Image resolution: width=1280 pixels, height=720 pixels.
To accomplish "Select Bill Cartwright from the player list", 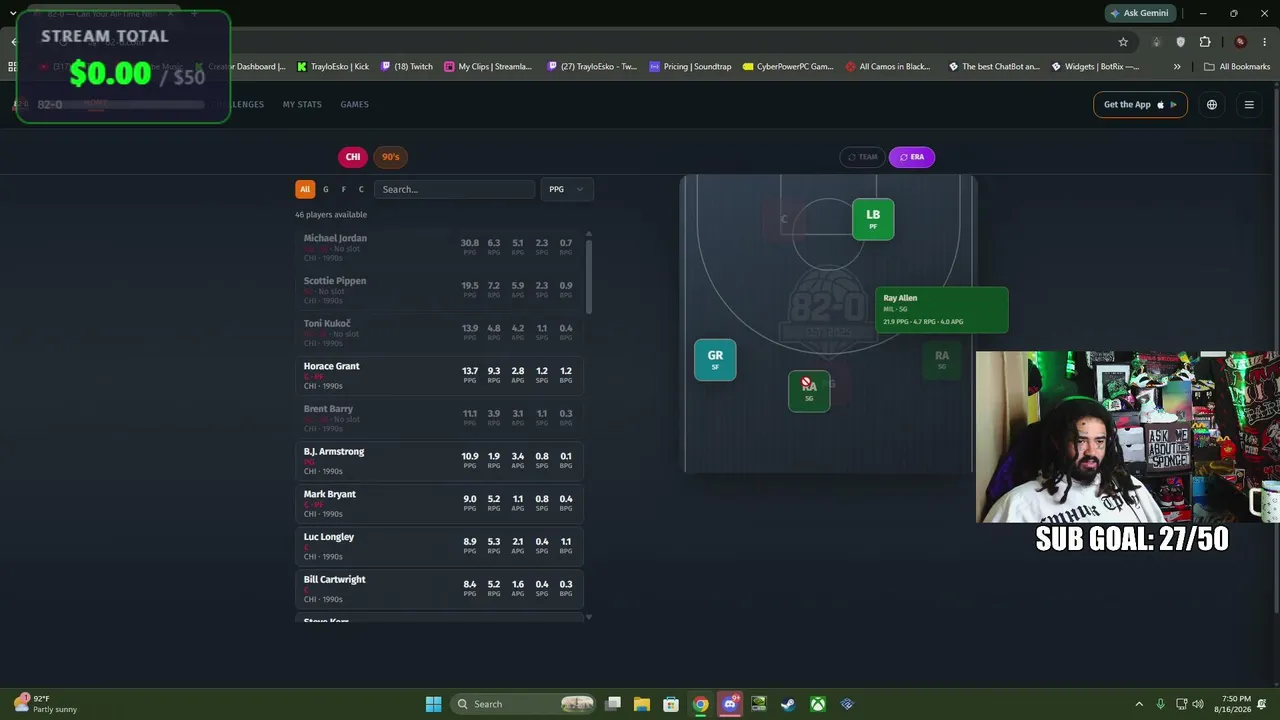I will coord(439,589).
